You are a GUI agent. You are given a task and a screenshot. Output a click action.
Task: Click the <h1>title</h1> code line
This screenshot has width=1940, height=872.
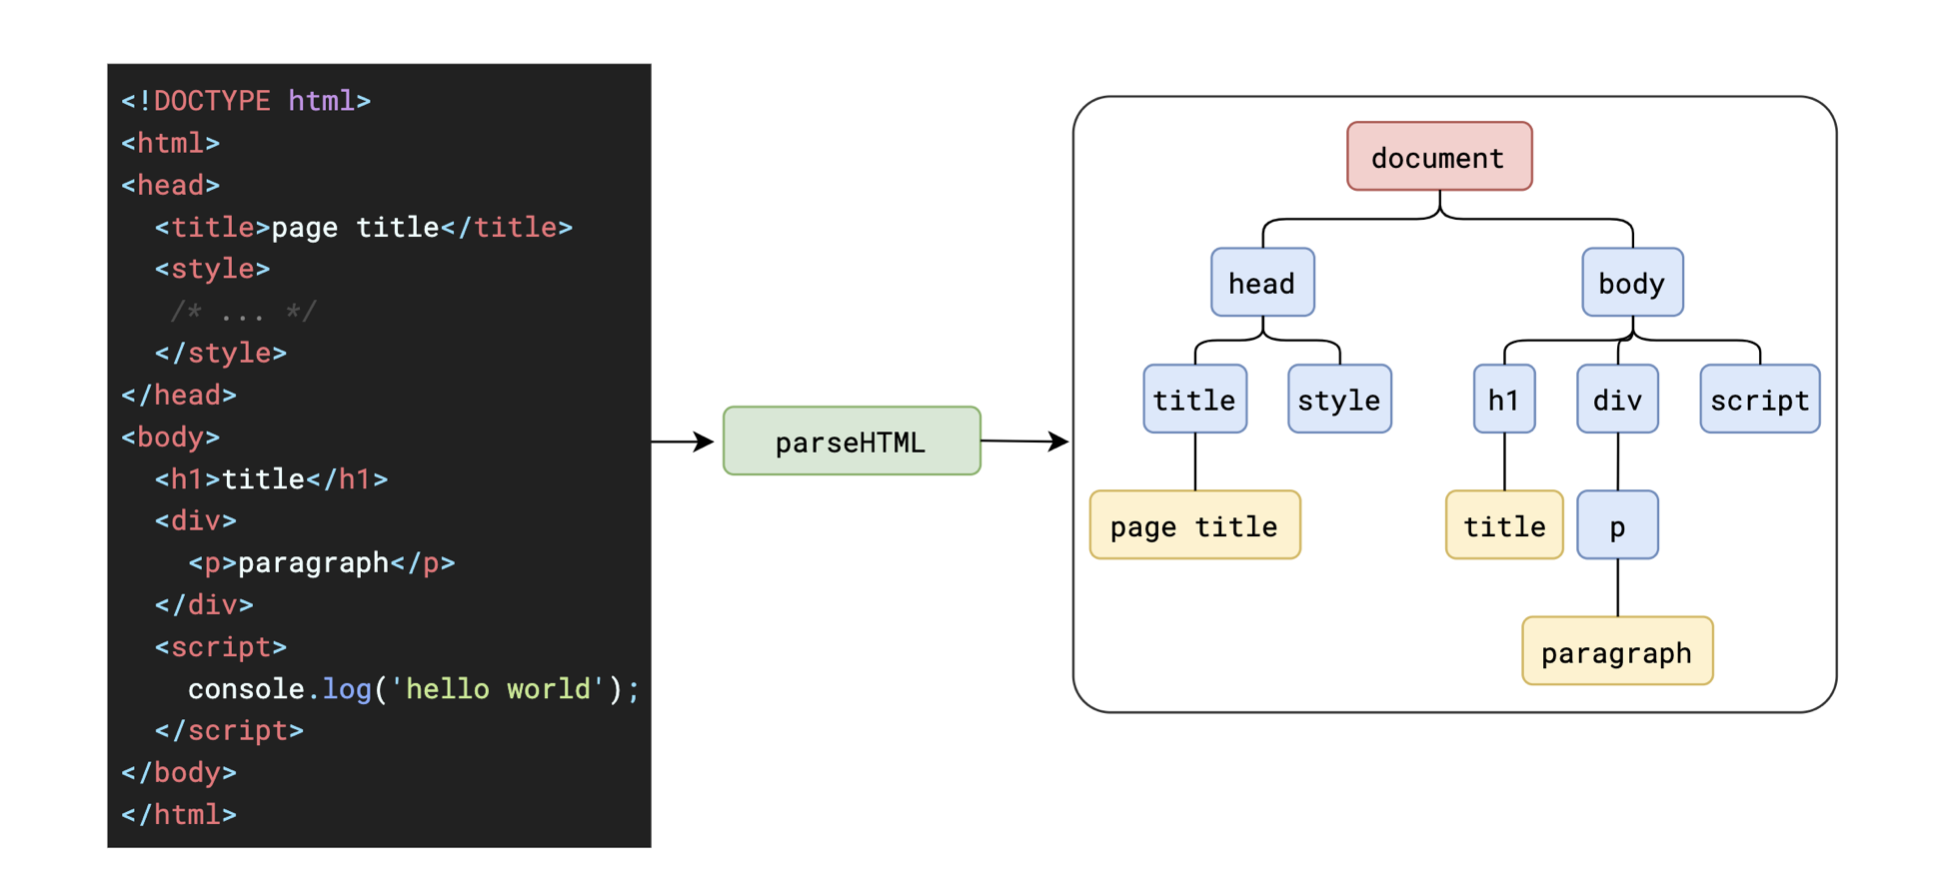coord(271,479)
